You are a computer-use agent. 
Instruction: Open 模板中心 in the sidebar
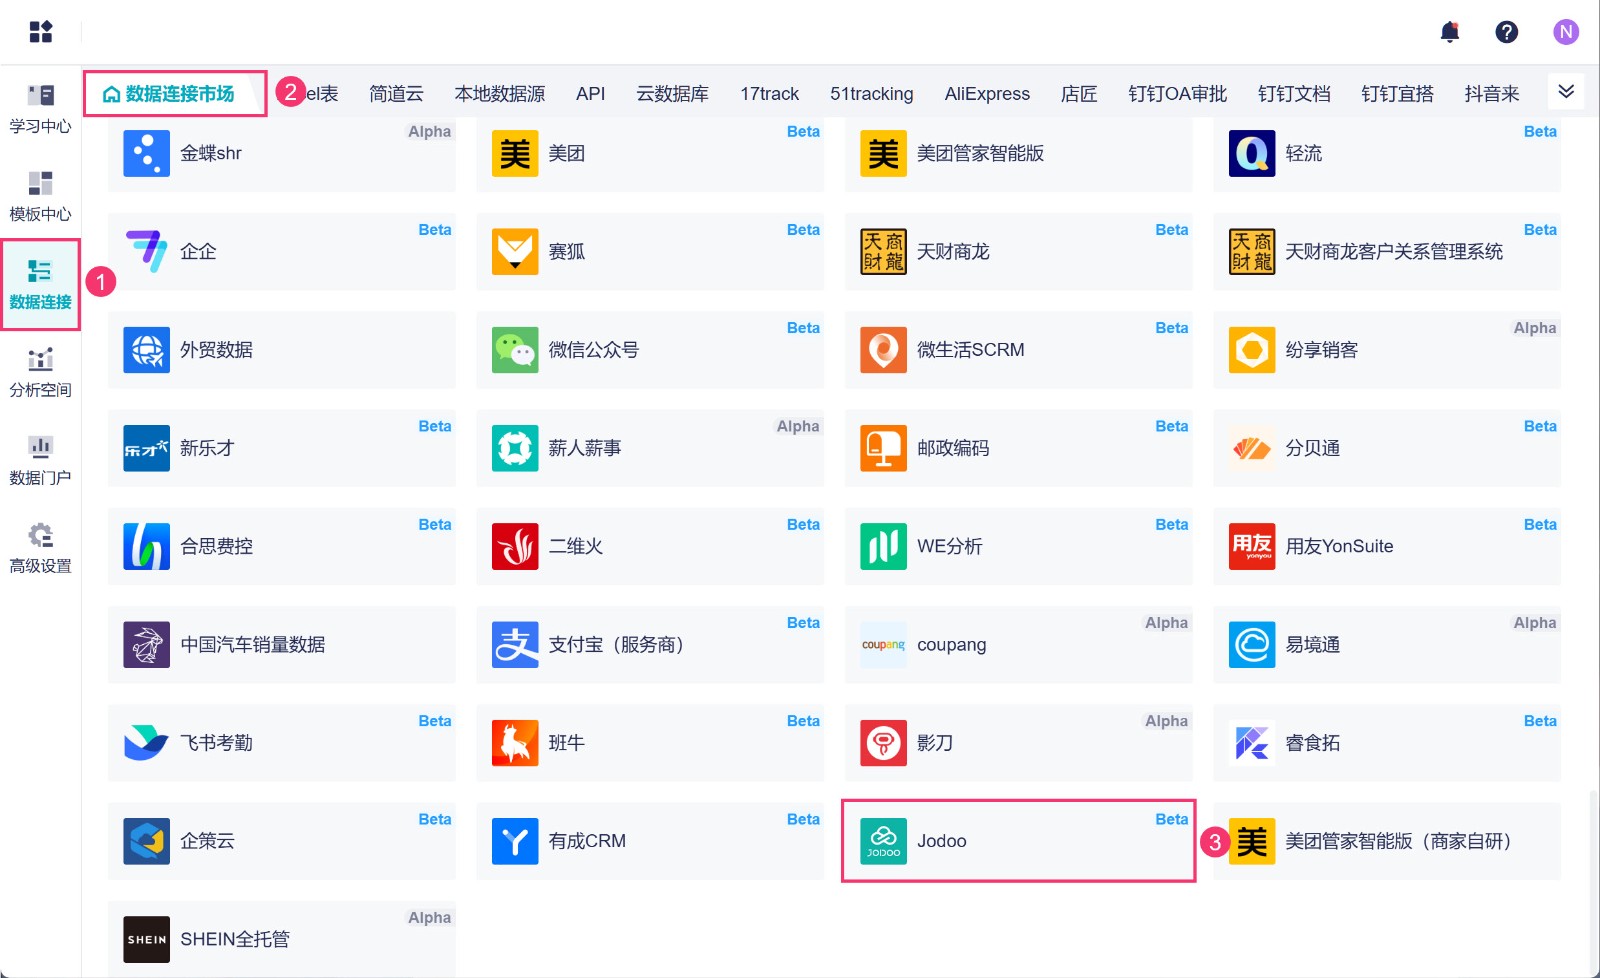[x=40, y=197]
